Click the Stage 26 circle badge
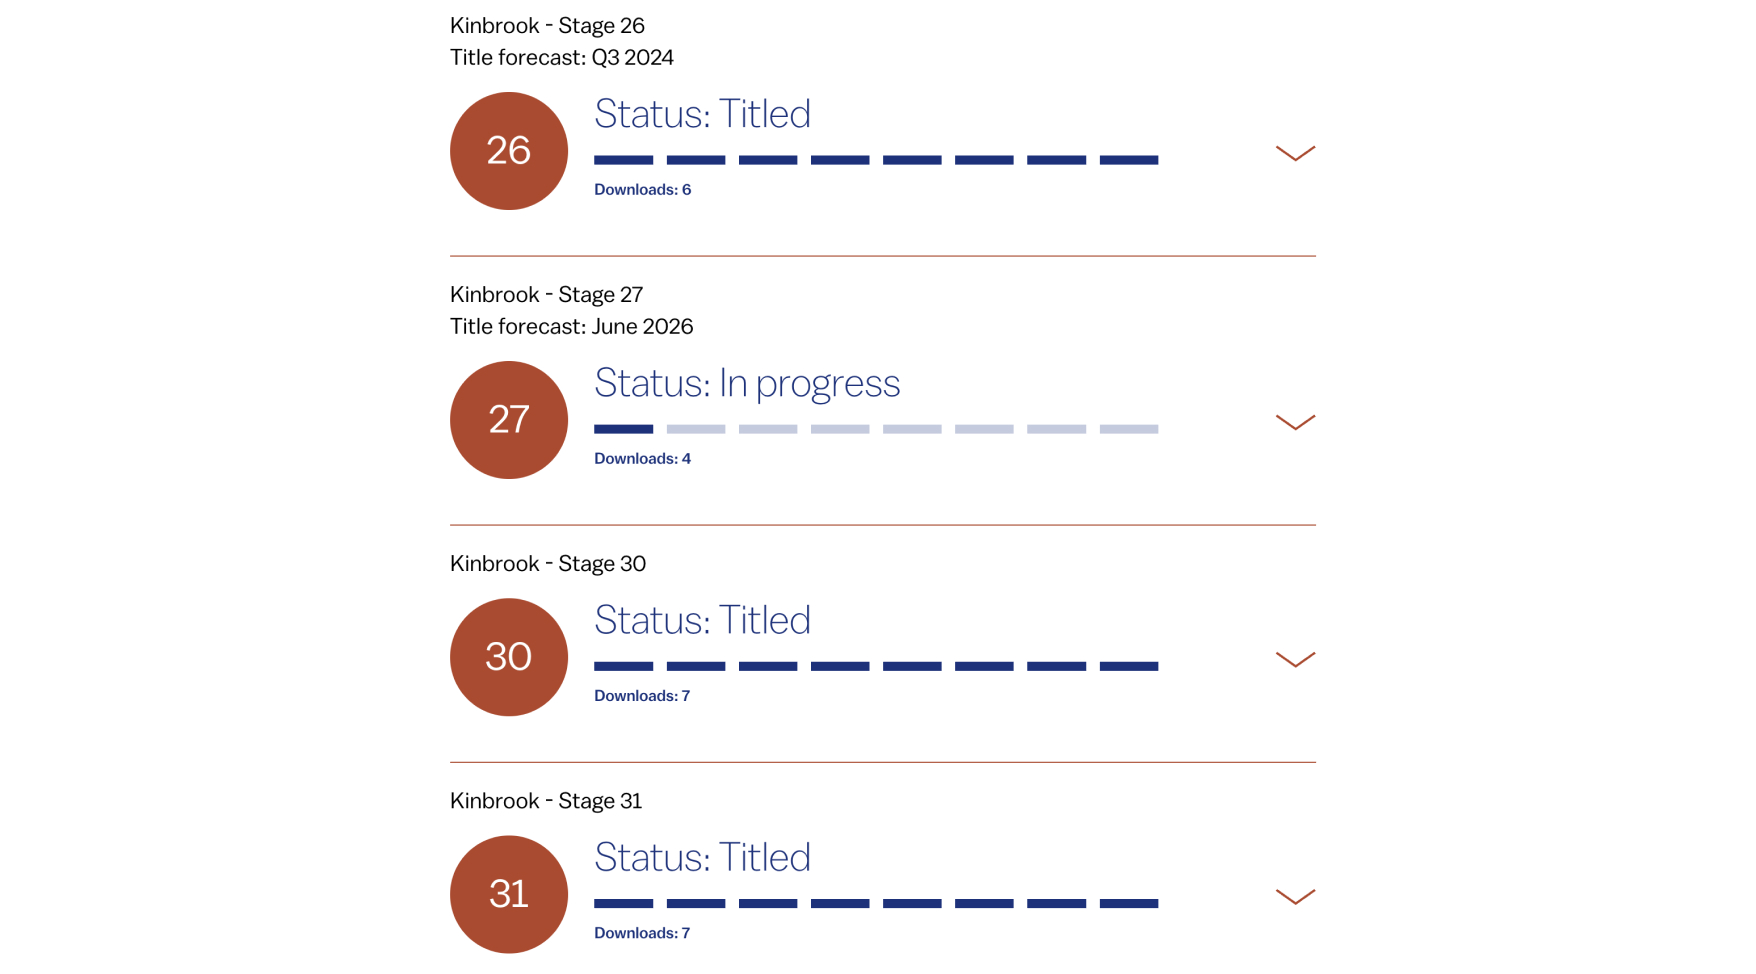The height and width of the screenshot is (974, 1756). 508,151
